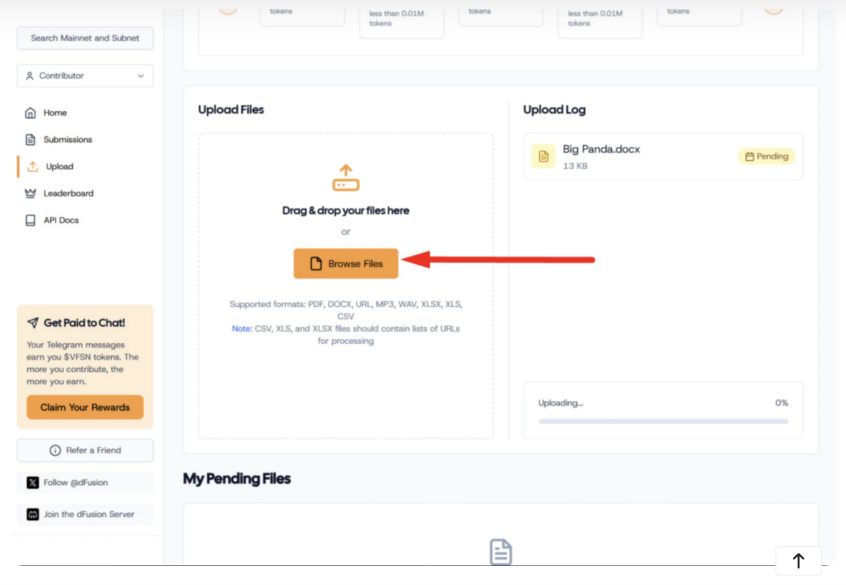Click the upload arrow icon above drag area
Screen dimensions: 846x585
coord(345,176)
